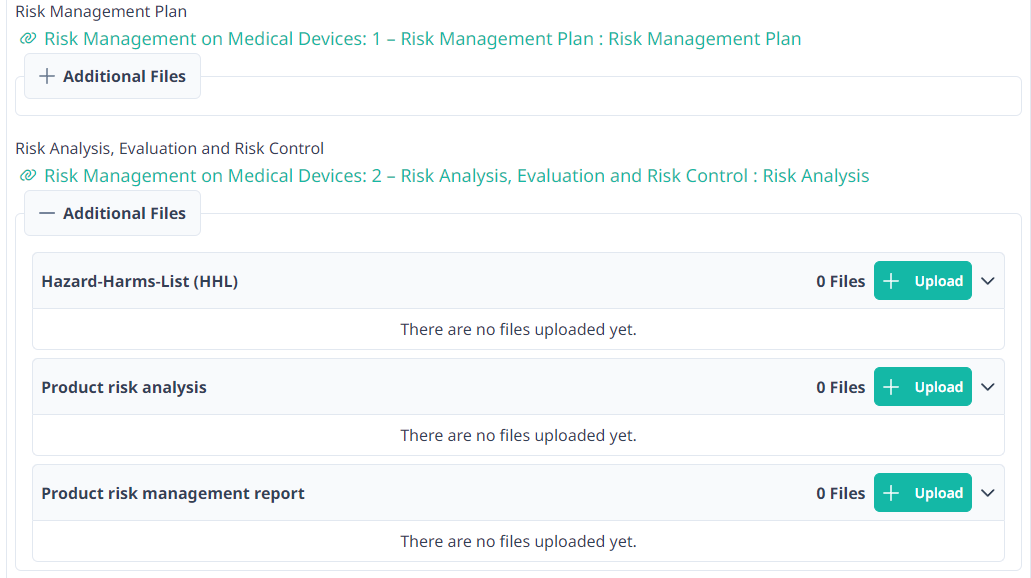Open the Risk Analysis, Evaluation document link

click(x=456, y=175)
